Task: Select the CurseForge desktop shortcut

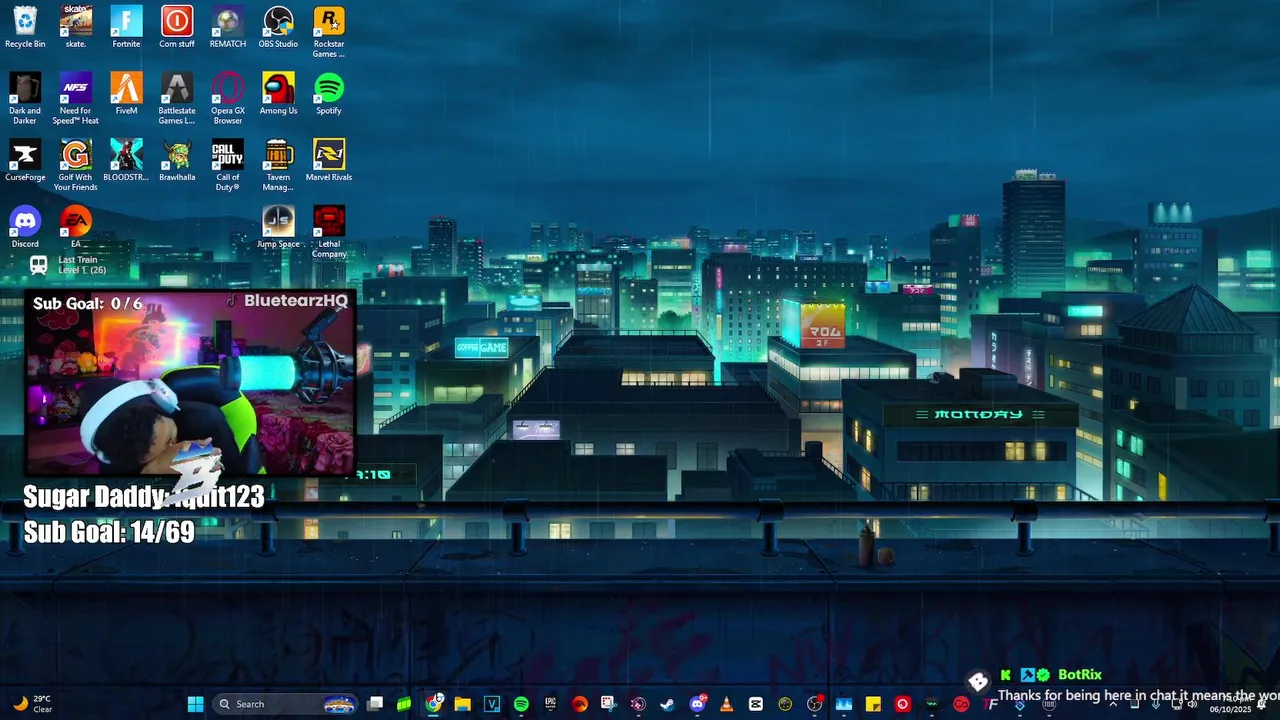Action: (25, 160)
